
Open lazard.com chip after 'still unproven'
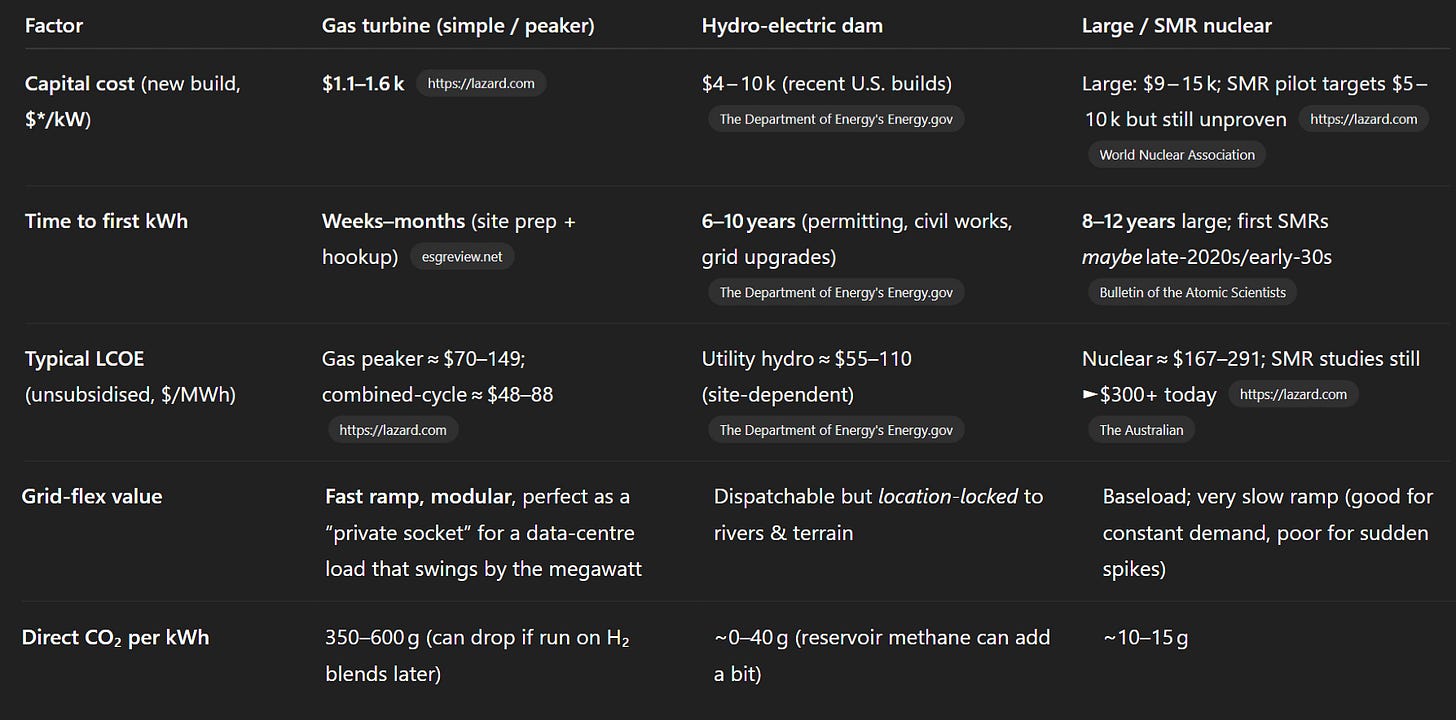pyautogui.click(x=1363, y=119)
